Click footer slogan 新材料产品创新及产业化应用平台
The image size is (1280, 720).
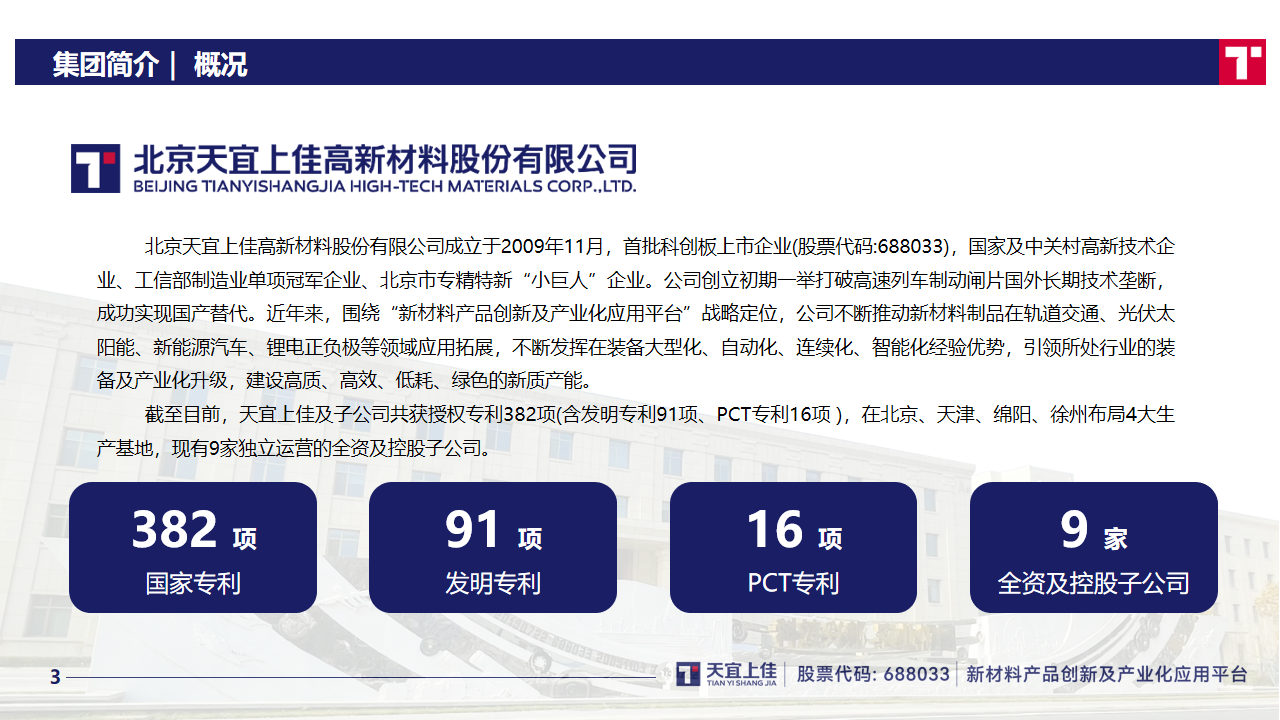coord(1107,675)
